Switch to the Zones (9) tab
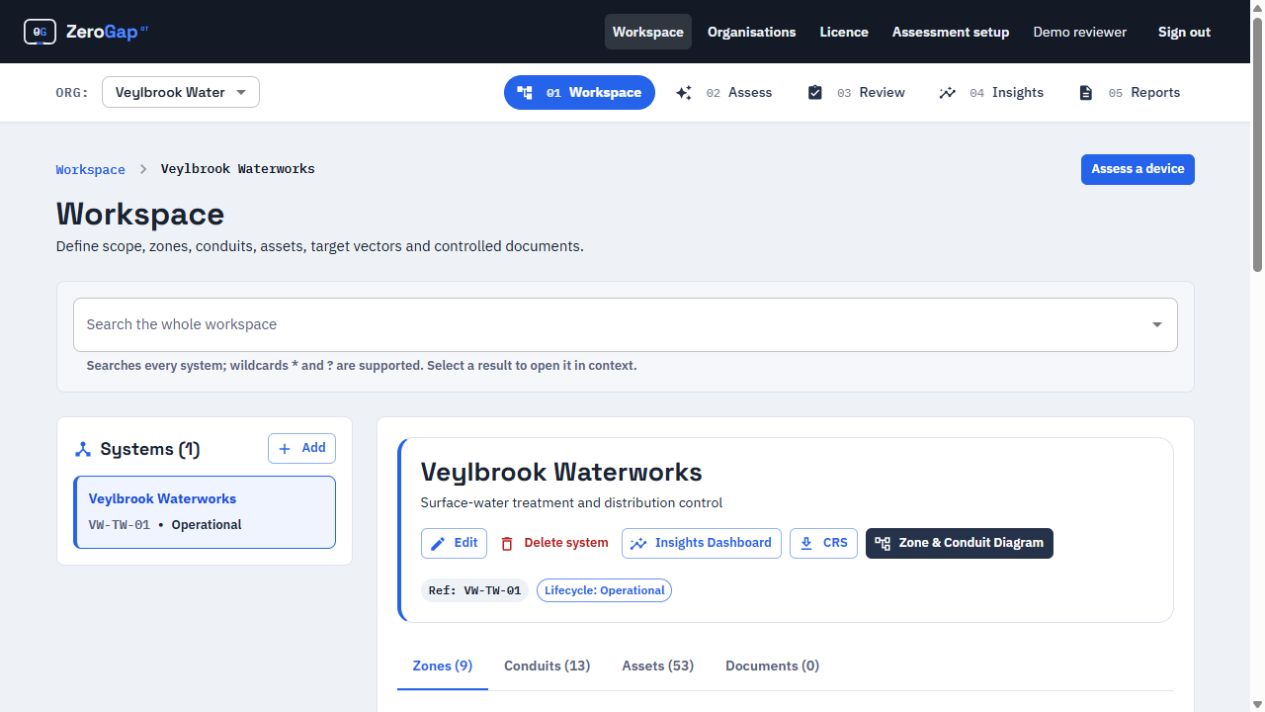 pyautogui.click(x=443, y=666)
